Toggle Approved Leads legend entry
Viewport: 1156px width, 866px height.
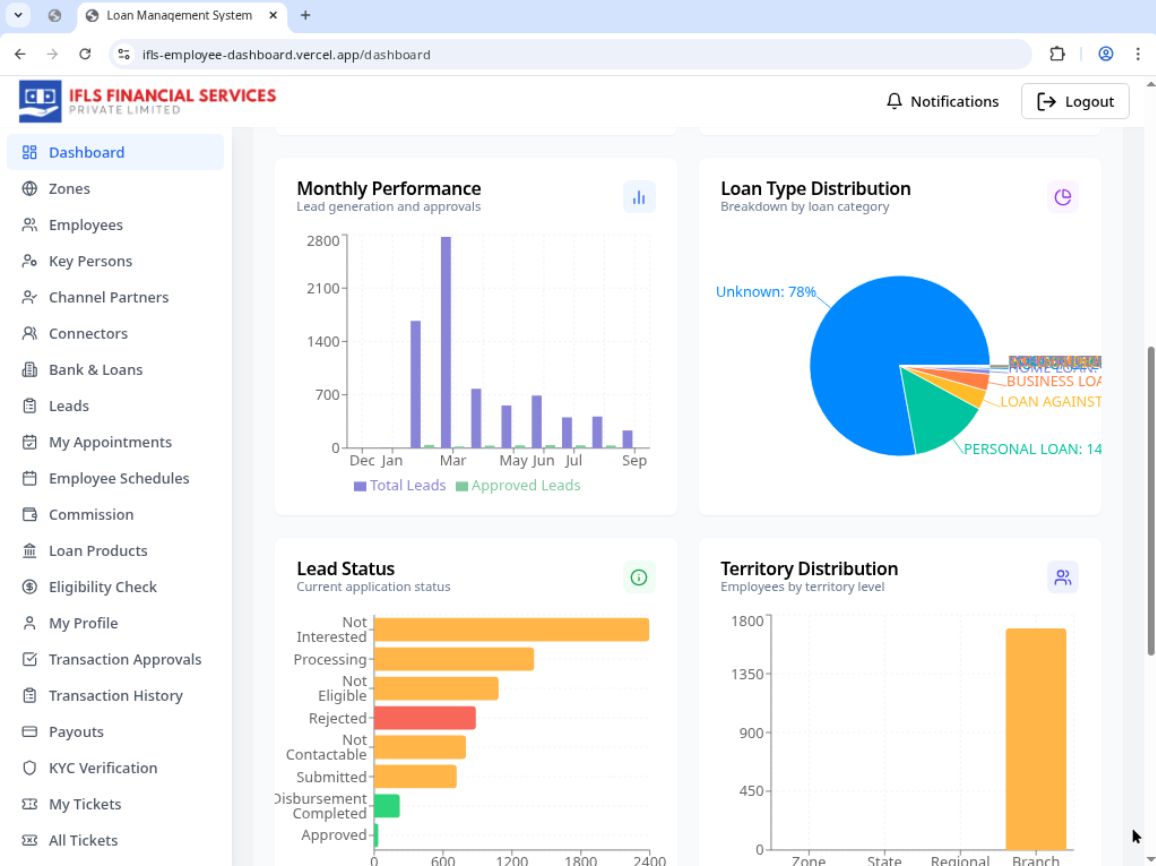tap(518, 486)
